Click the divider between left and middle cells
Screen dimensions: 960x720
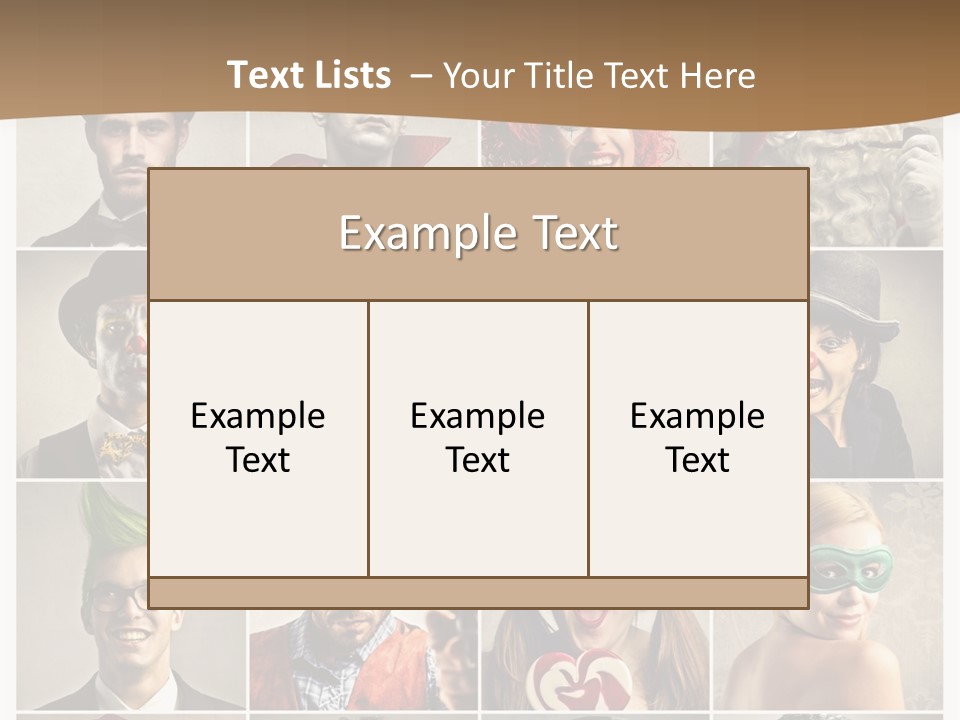[x=369, y=438]
